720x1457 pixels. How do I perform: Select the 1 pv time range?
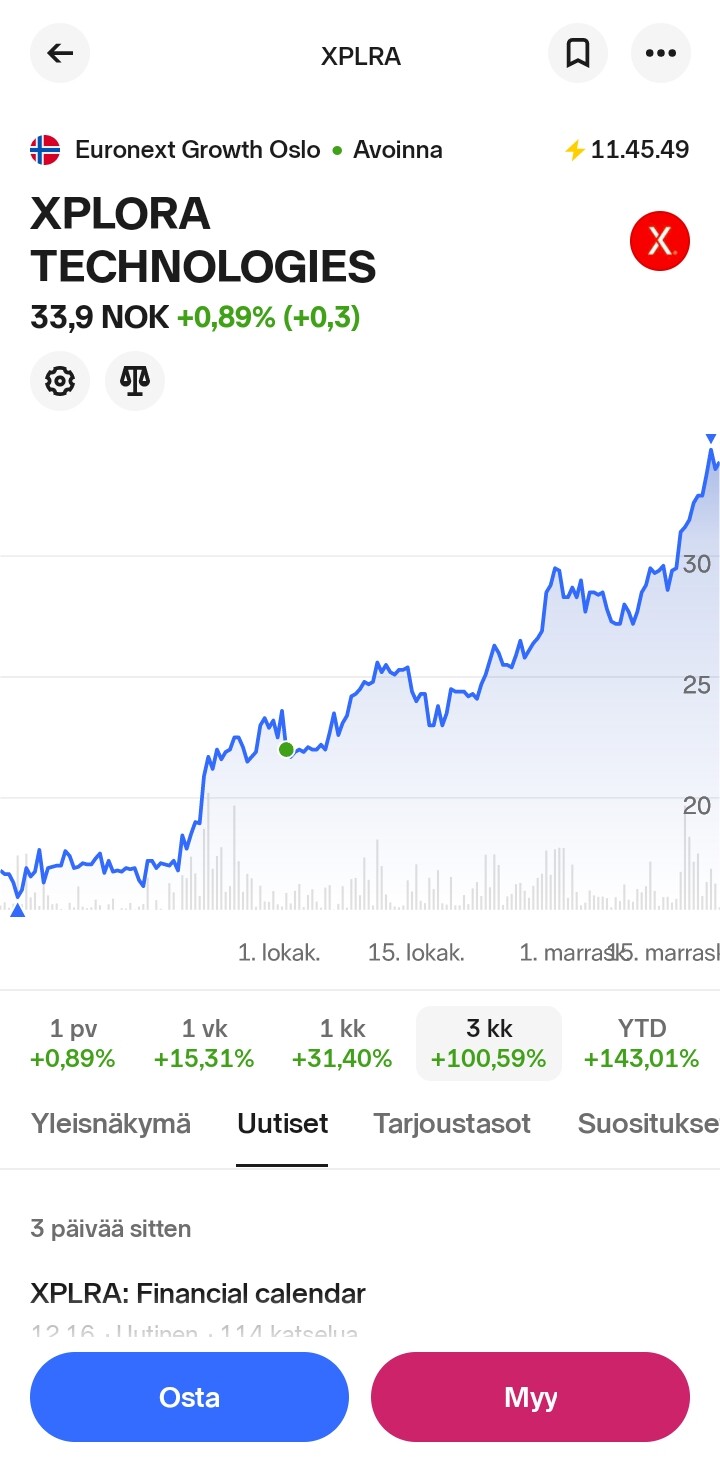point(73,1043)
